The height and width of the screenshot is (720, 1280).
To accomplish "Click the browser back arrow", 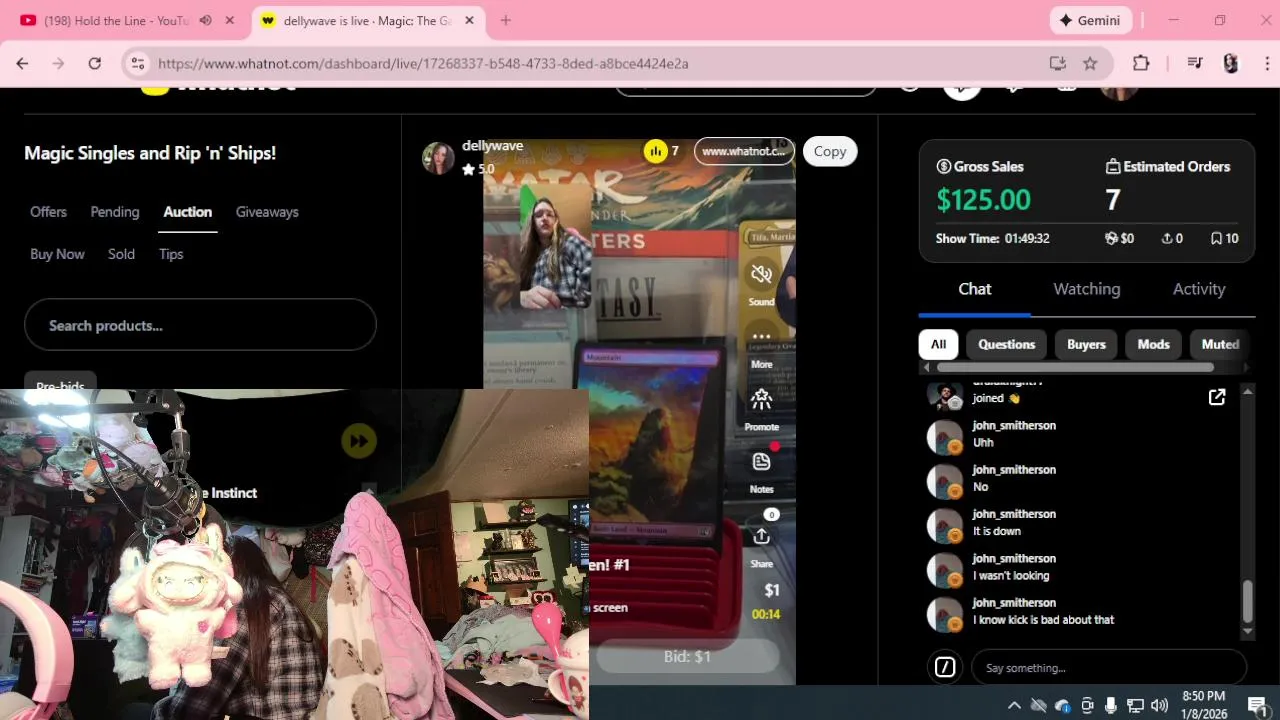I will (22, 63).
